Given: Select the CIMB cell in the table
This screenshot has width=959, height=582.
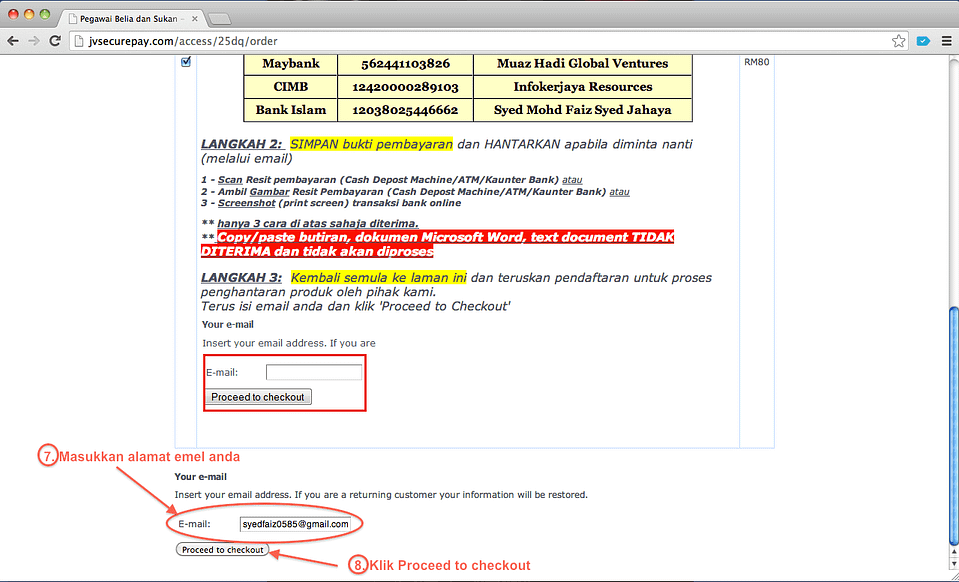Looking at the screenshot, I should pos(291,87).
